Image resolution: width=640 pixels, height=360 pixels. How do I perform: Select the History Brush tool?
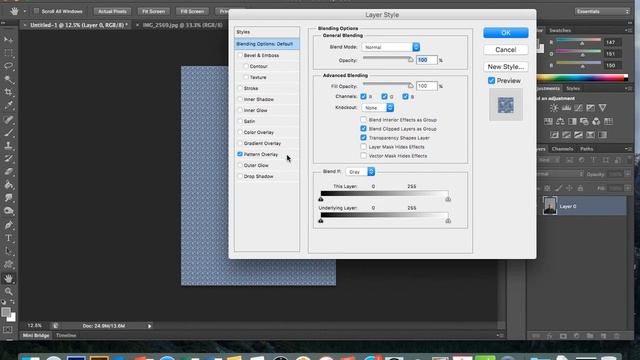pos(8,158)
